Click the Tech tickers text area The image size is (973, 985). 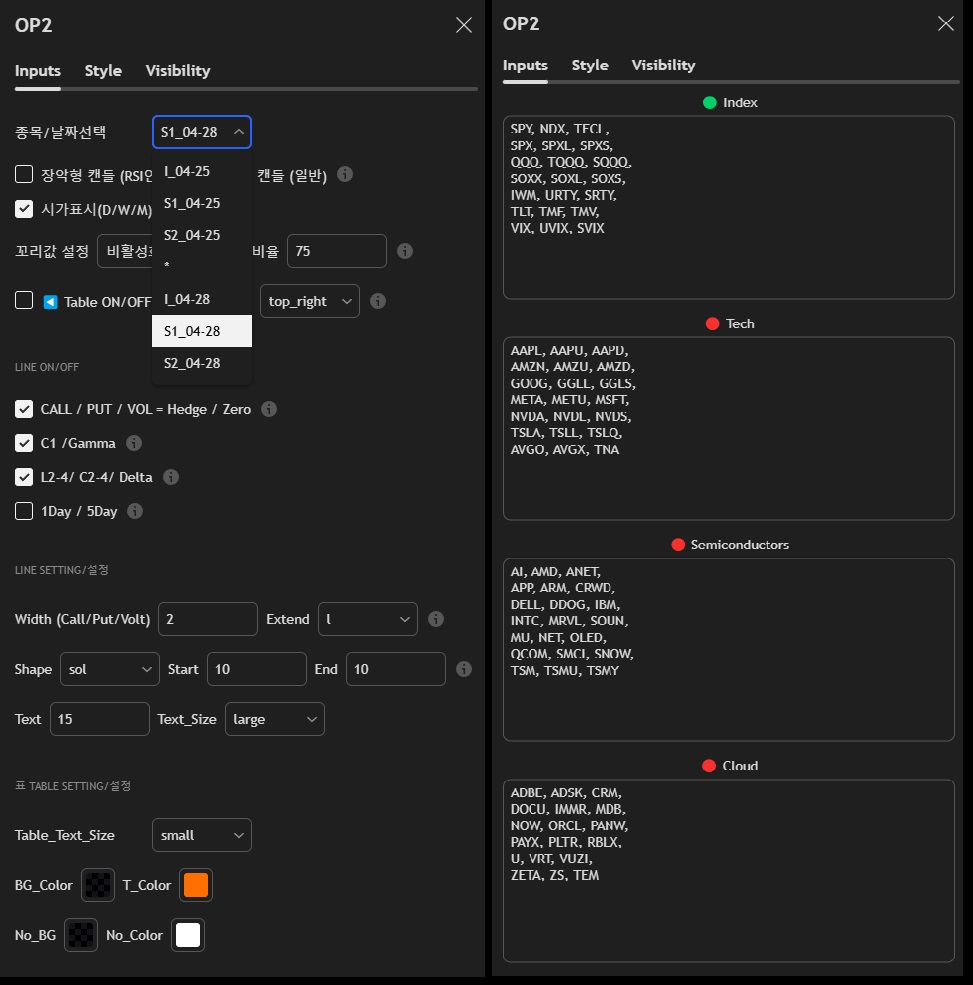pyautogui.click(x=729, y=428)
